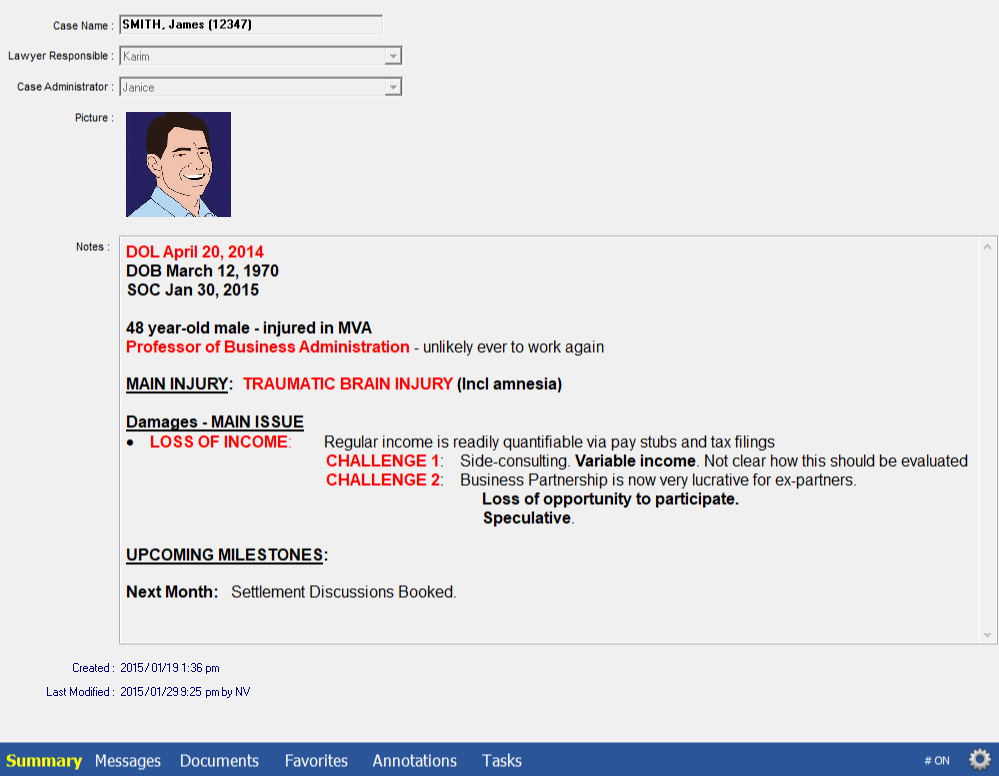The image size is (999, 776).
Task: Click the Case Name input field
Action: (251, 25)
